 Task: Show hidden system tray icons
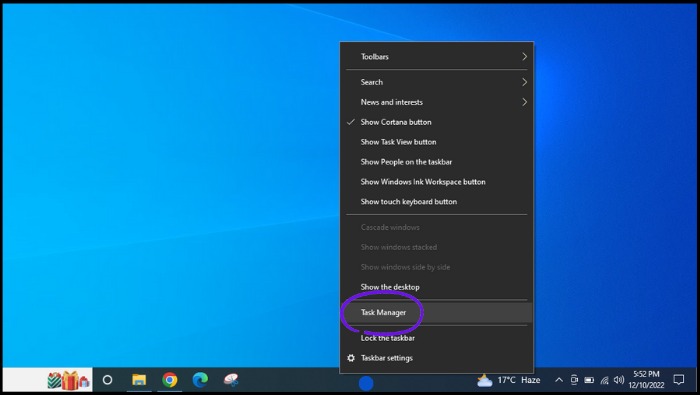coord(558,380)
